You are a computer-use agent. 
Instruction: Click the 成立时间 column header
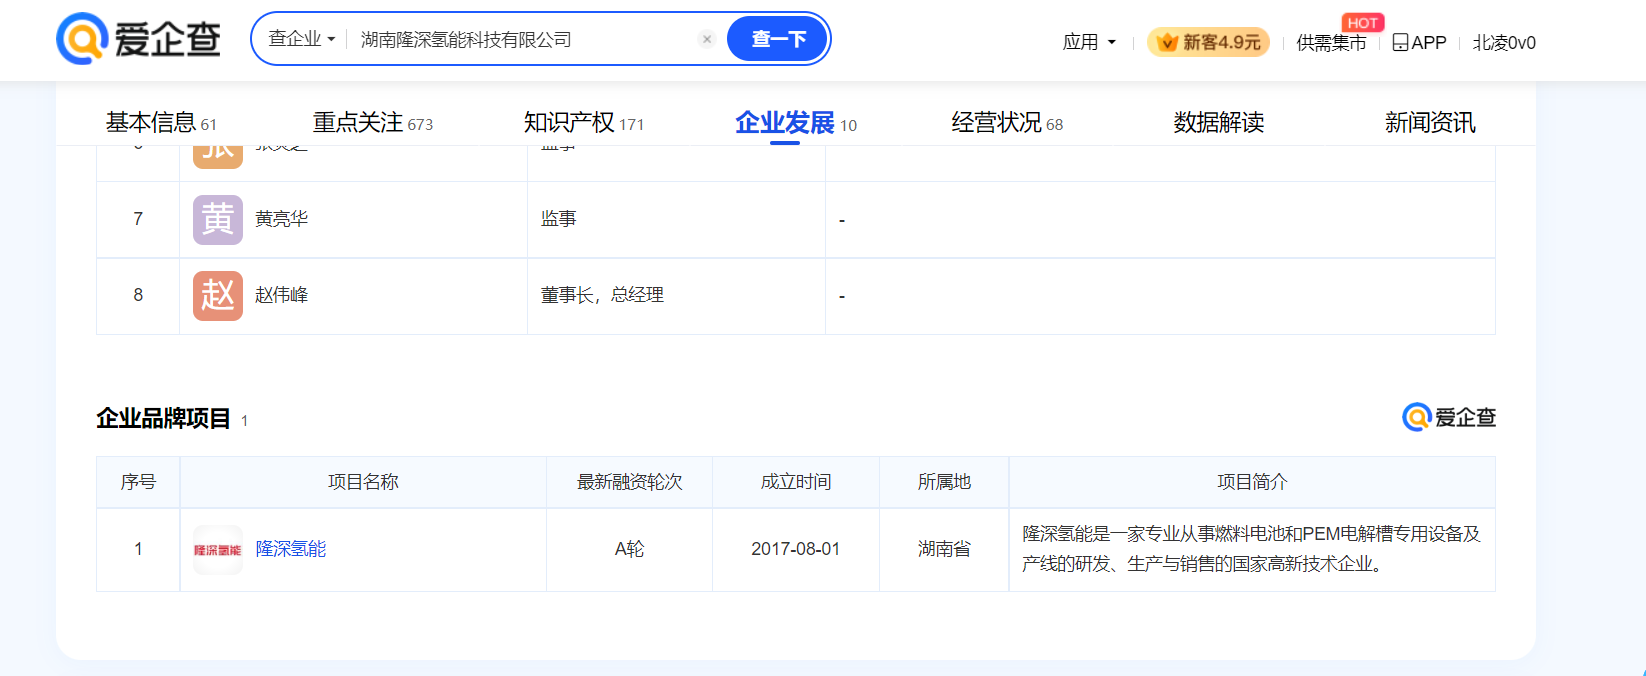(795, 482)
